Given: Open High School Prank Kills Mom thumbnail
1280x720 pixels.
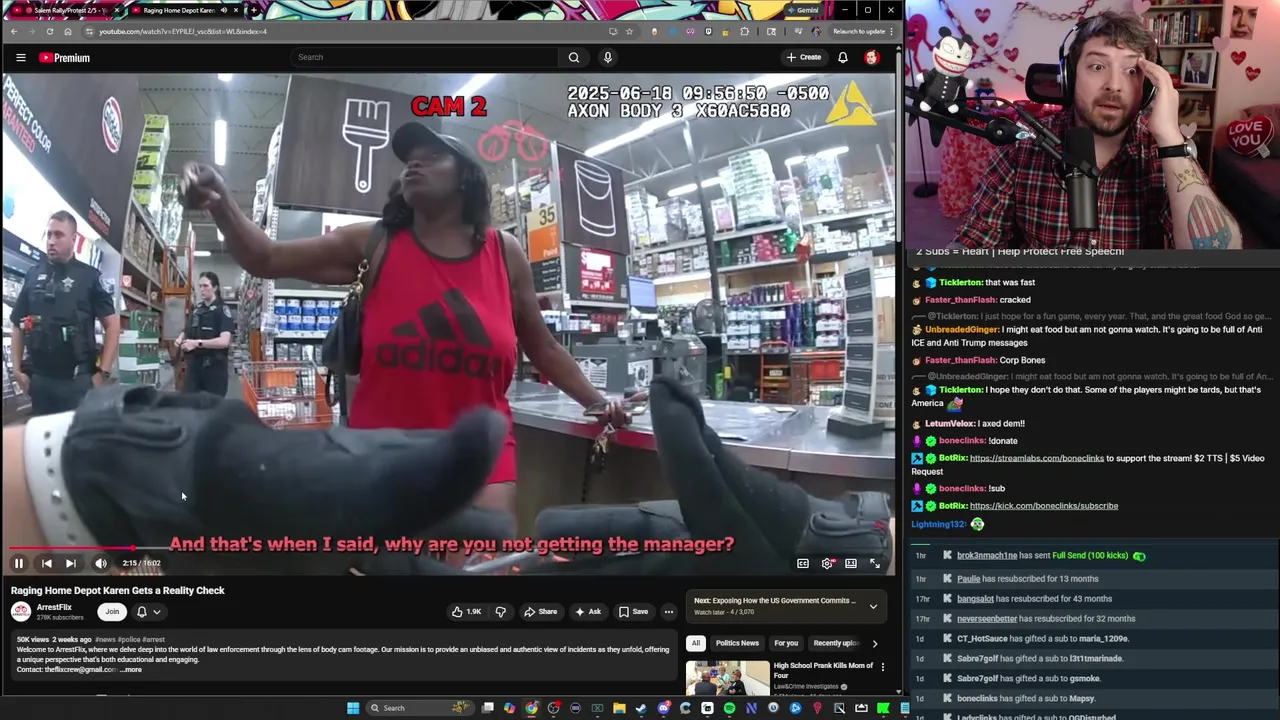Looking at the screenshot, I should point(727,678).
